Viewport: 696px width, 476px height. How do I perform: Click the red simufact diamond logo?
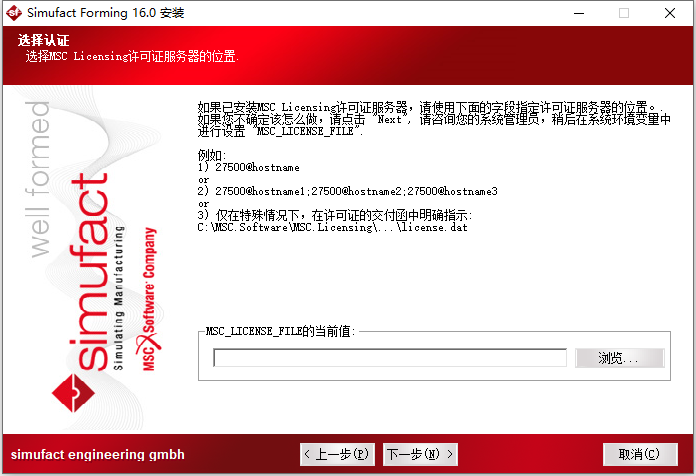73,393
